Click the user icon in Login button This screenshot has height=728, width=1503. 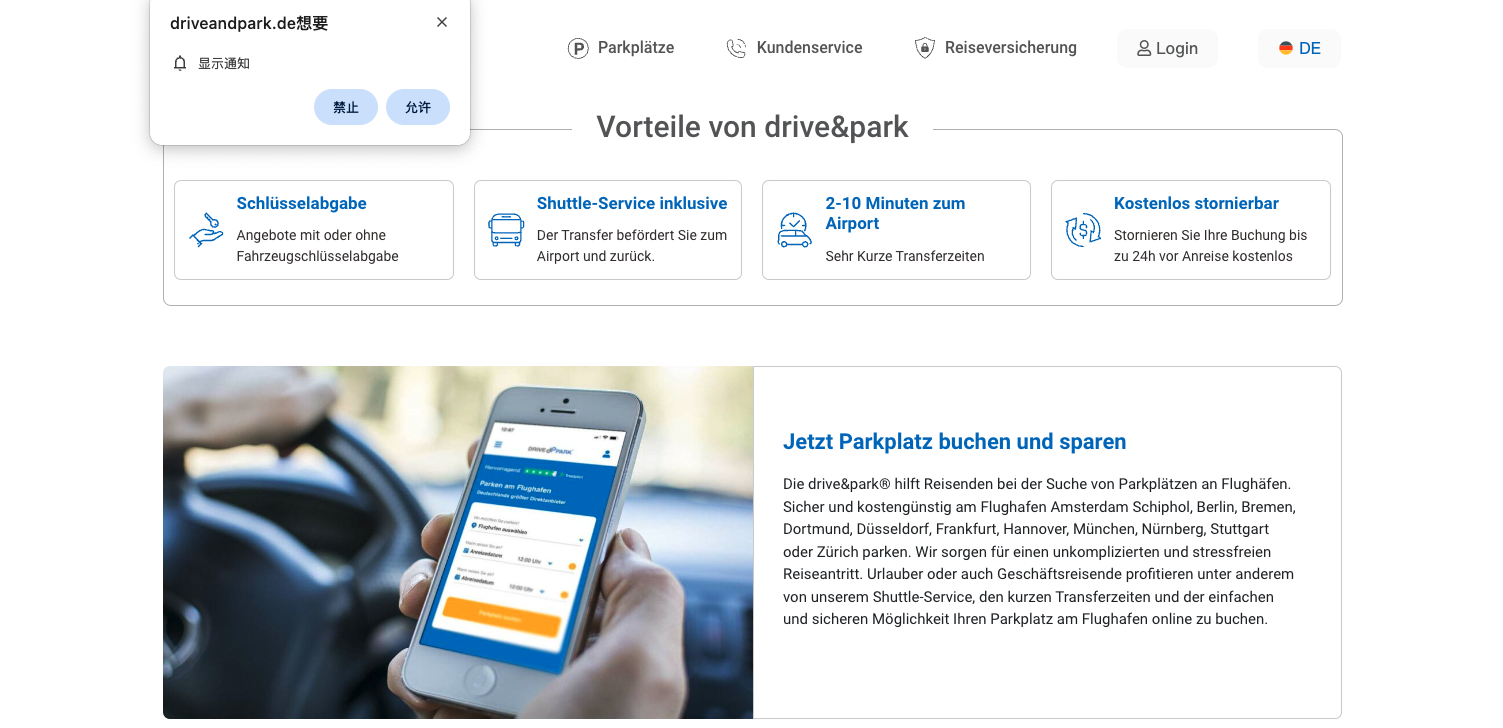pyautogui.click(x=1144, y=48)
